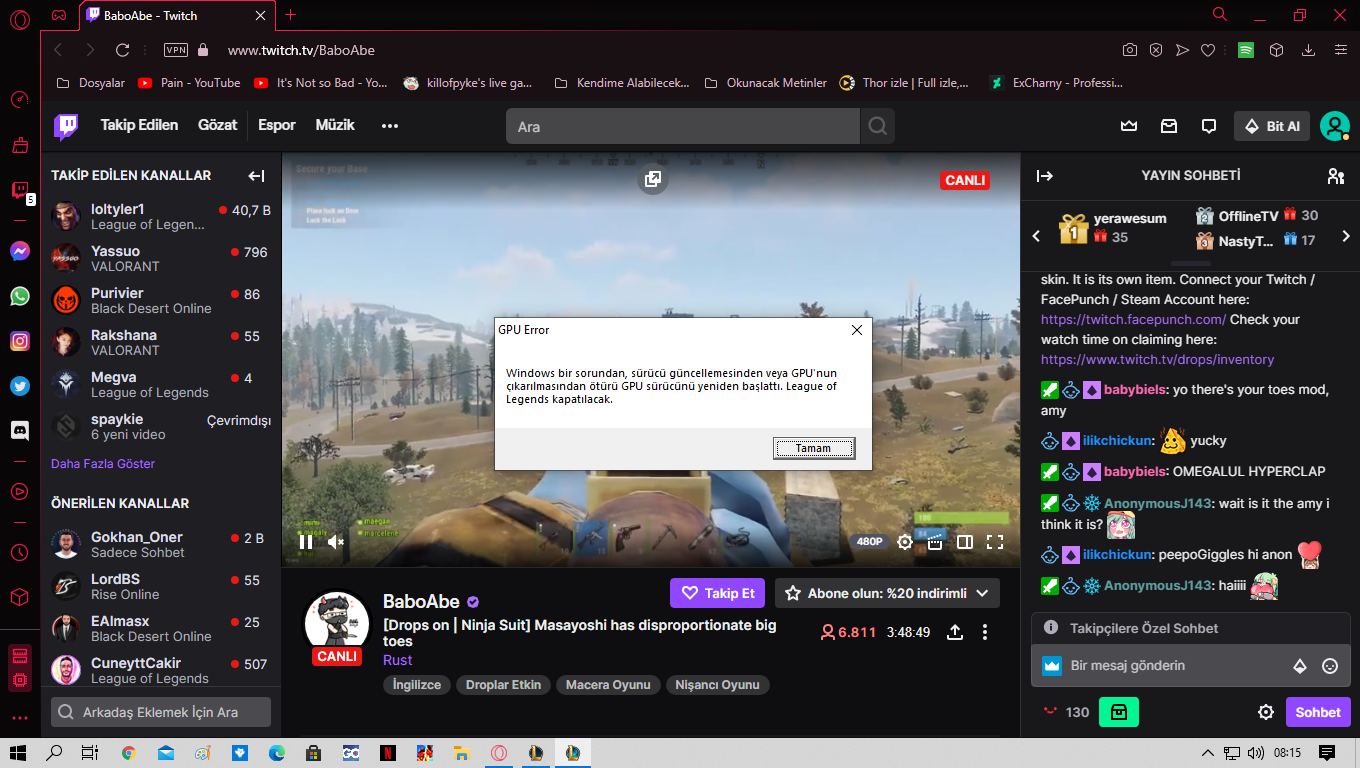The width and height of the screenshot is (1360, 768).
Task: Send message with the Sohbet button
Action: point(1318,712)
